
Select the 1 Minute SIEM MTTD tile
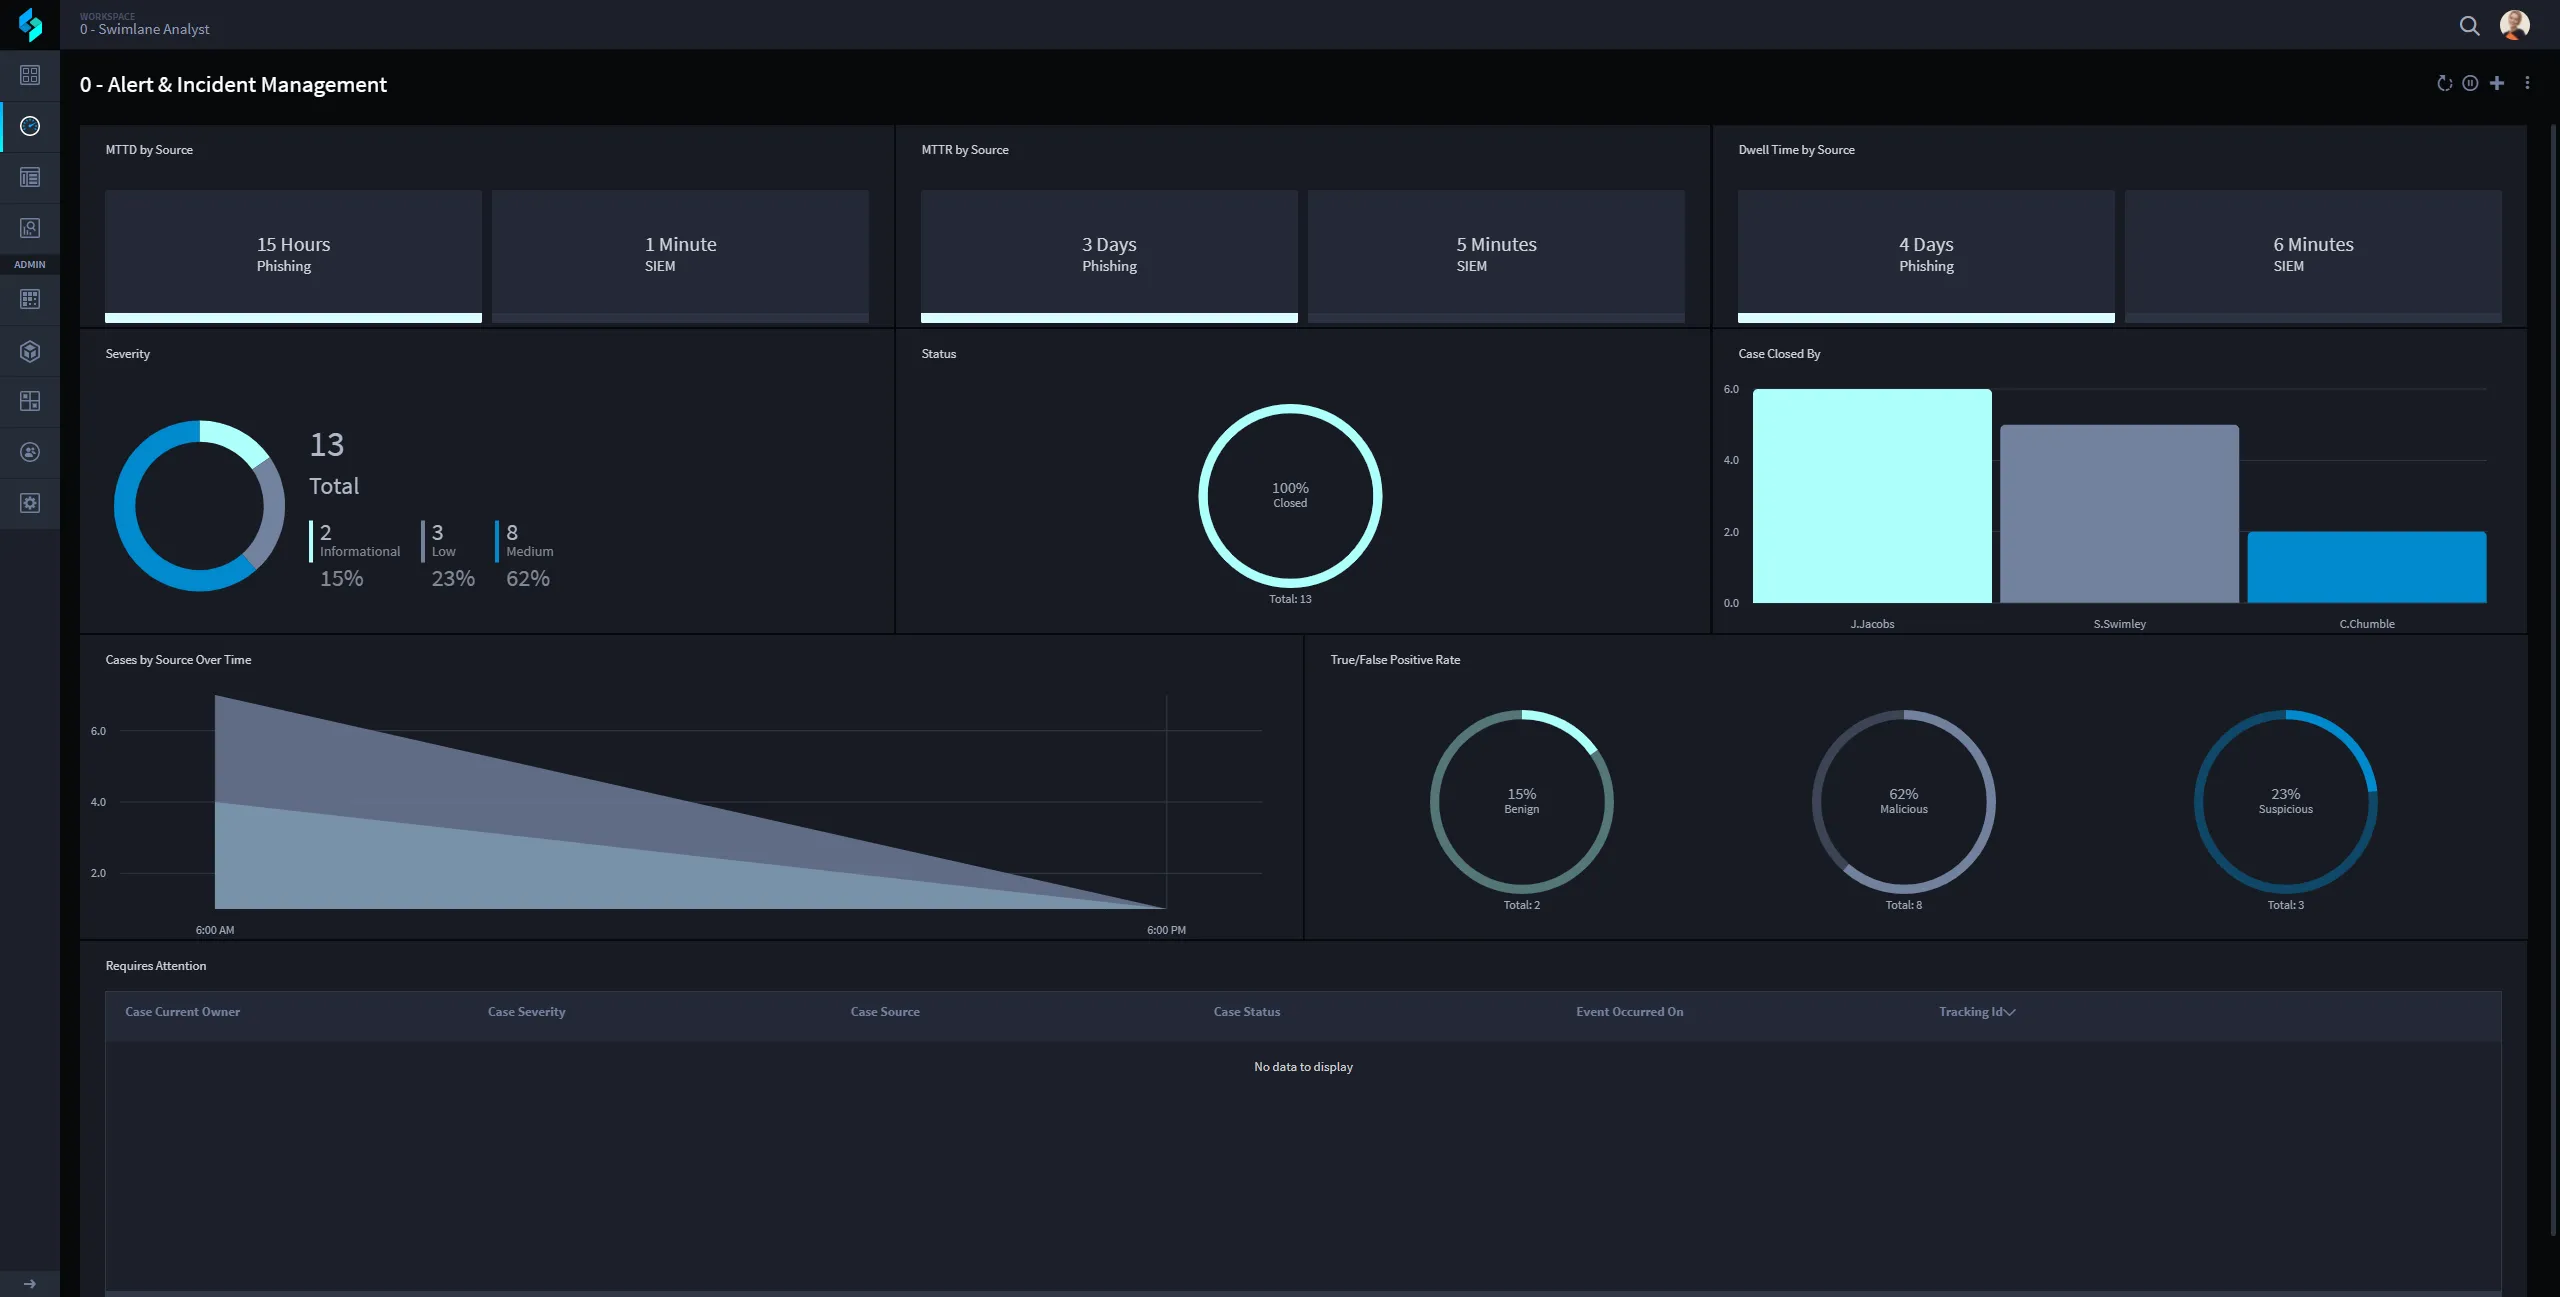pyautogui.click(x=680, y=256)
